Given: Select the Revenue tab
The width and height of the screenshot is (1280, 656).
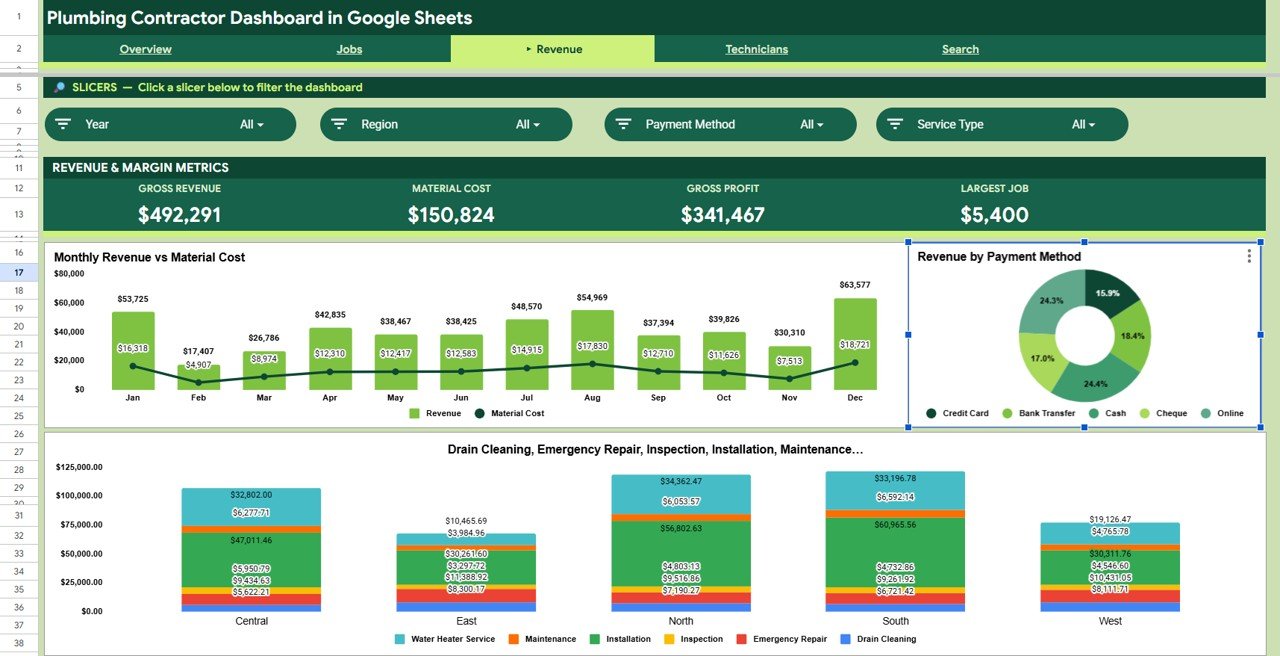Looking at the screenshot, I should [553, 49].
